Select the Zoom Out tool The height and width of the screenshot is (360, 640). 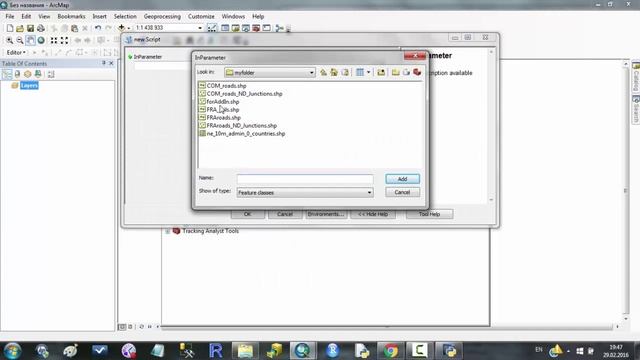(20, 40)
